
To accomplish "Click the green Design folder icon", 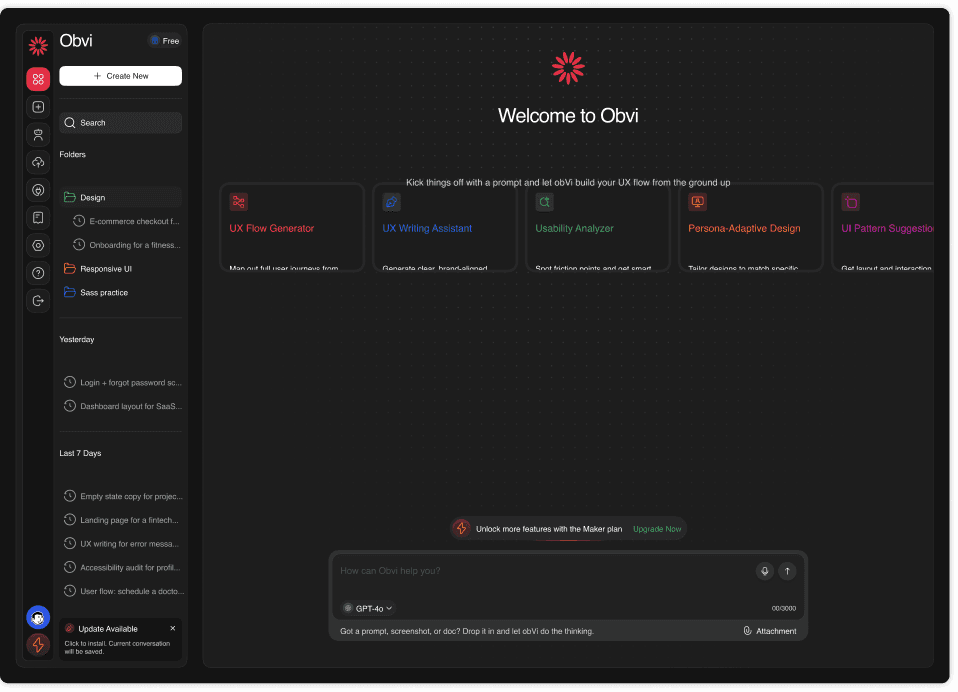I will 70,197.
